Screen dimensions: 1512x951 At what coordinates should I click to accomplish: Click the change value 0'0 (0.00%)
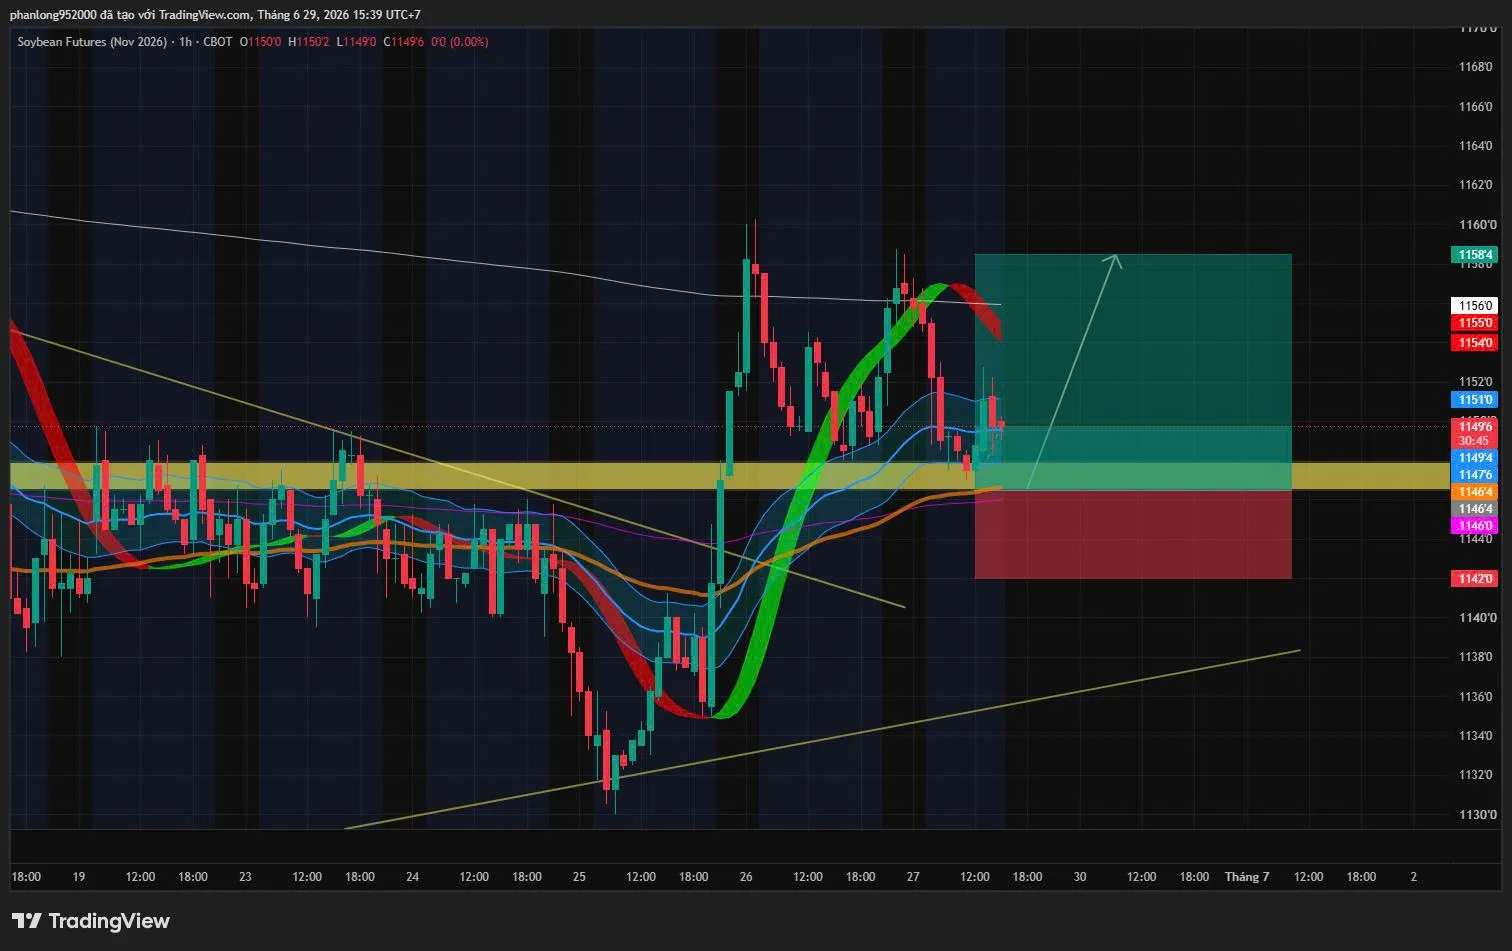pos(459,42)
